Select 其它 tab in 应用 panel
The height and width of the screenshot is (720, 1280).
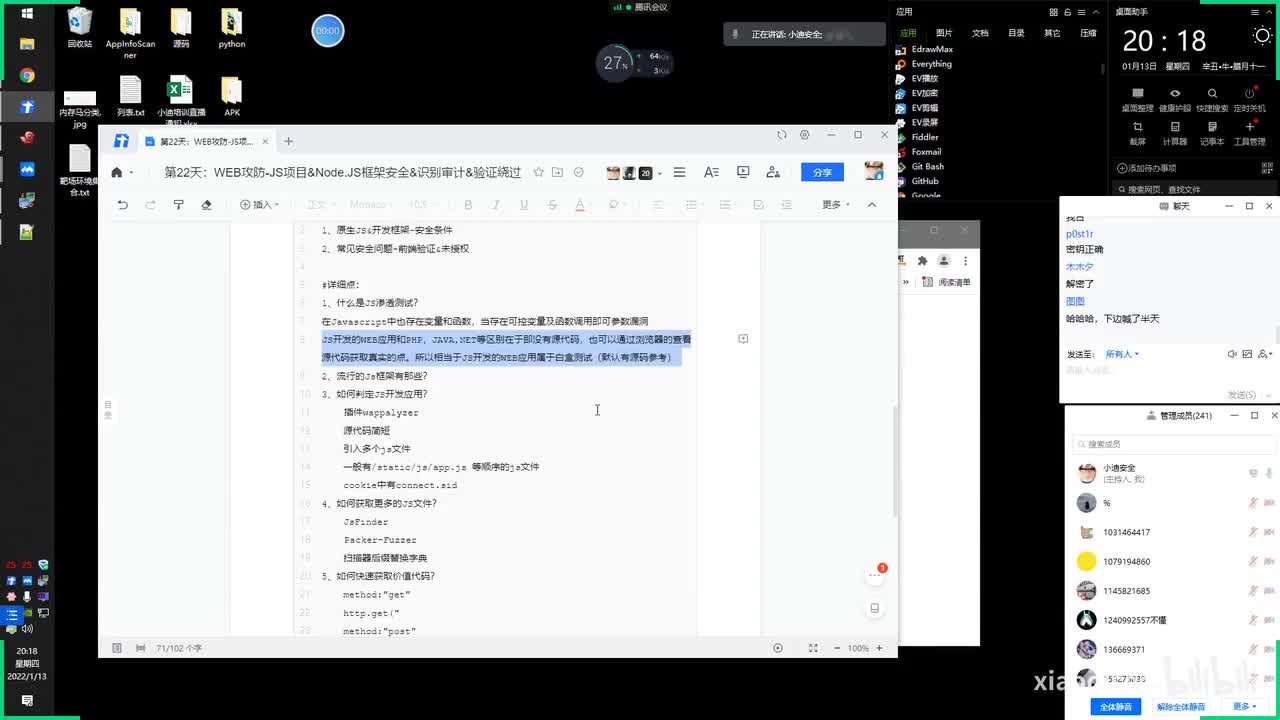tap(1052, 33)
